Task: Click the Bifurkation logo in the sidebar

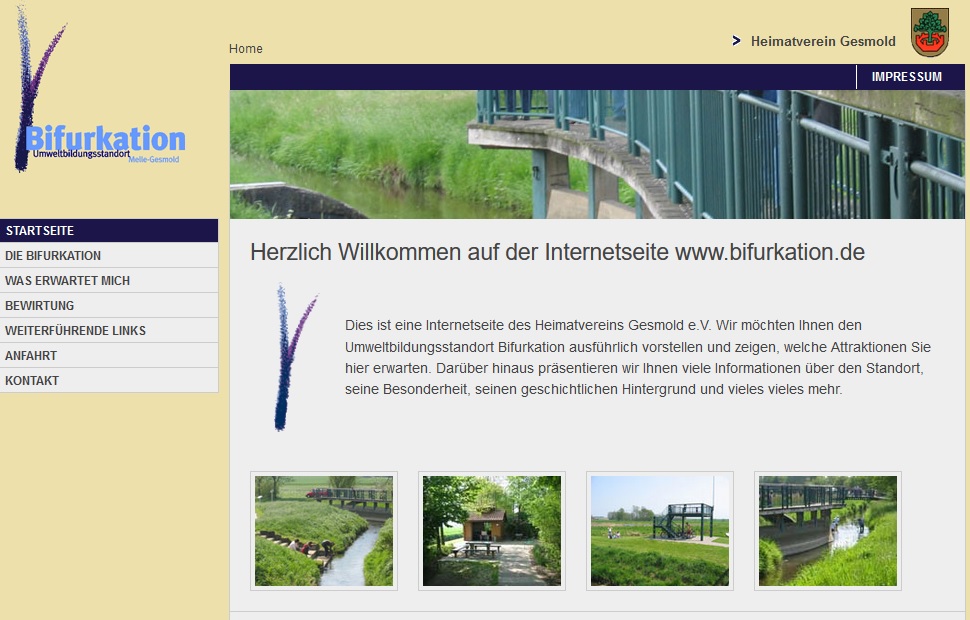Action: coord(99,90)
